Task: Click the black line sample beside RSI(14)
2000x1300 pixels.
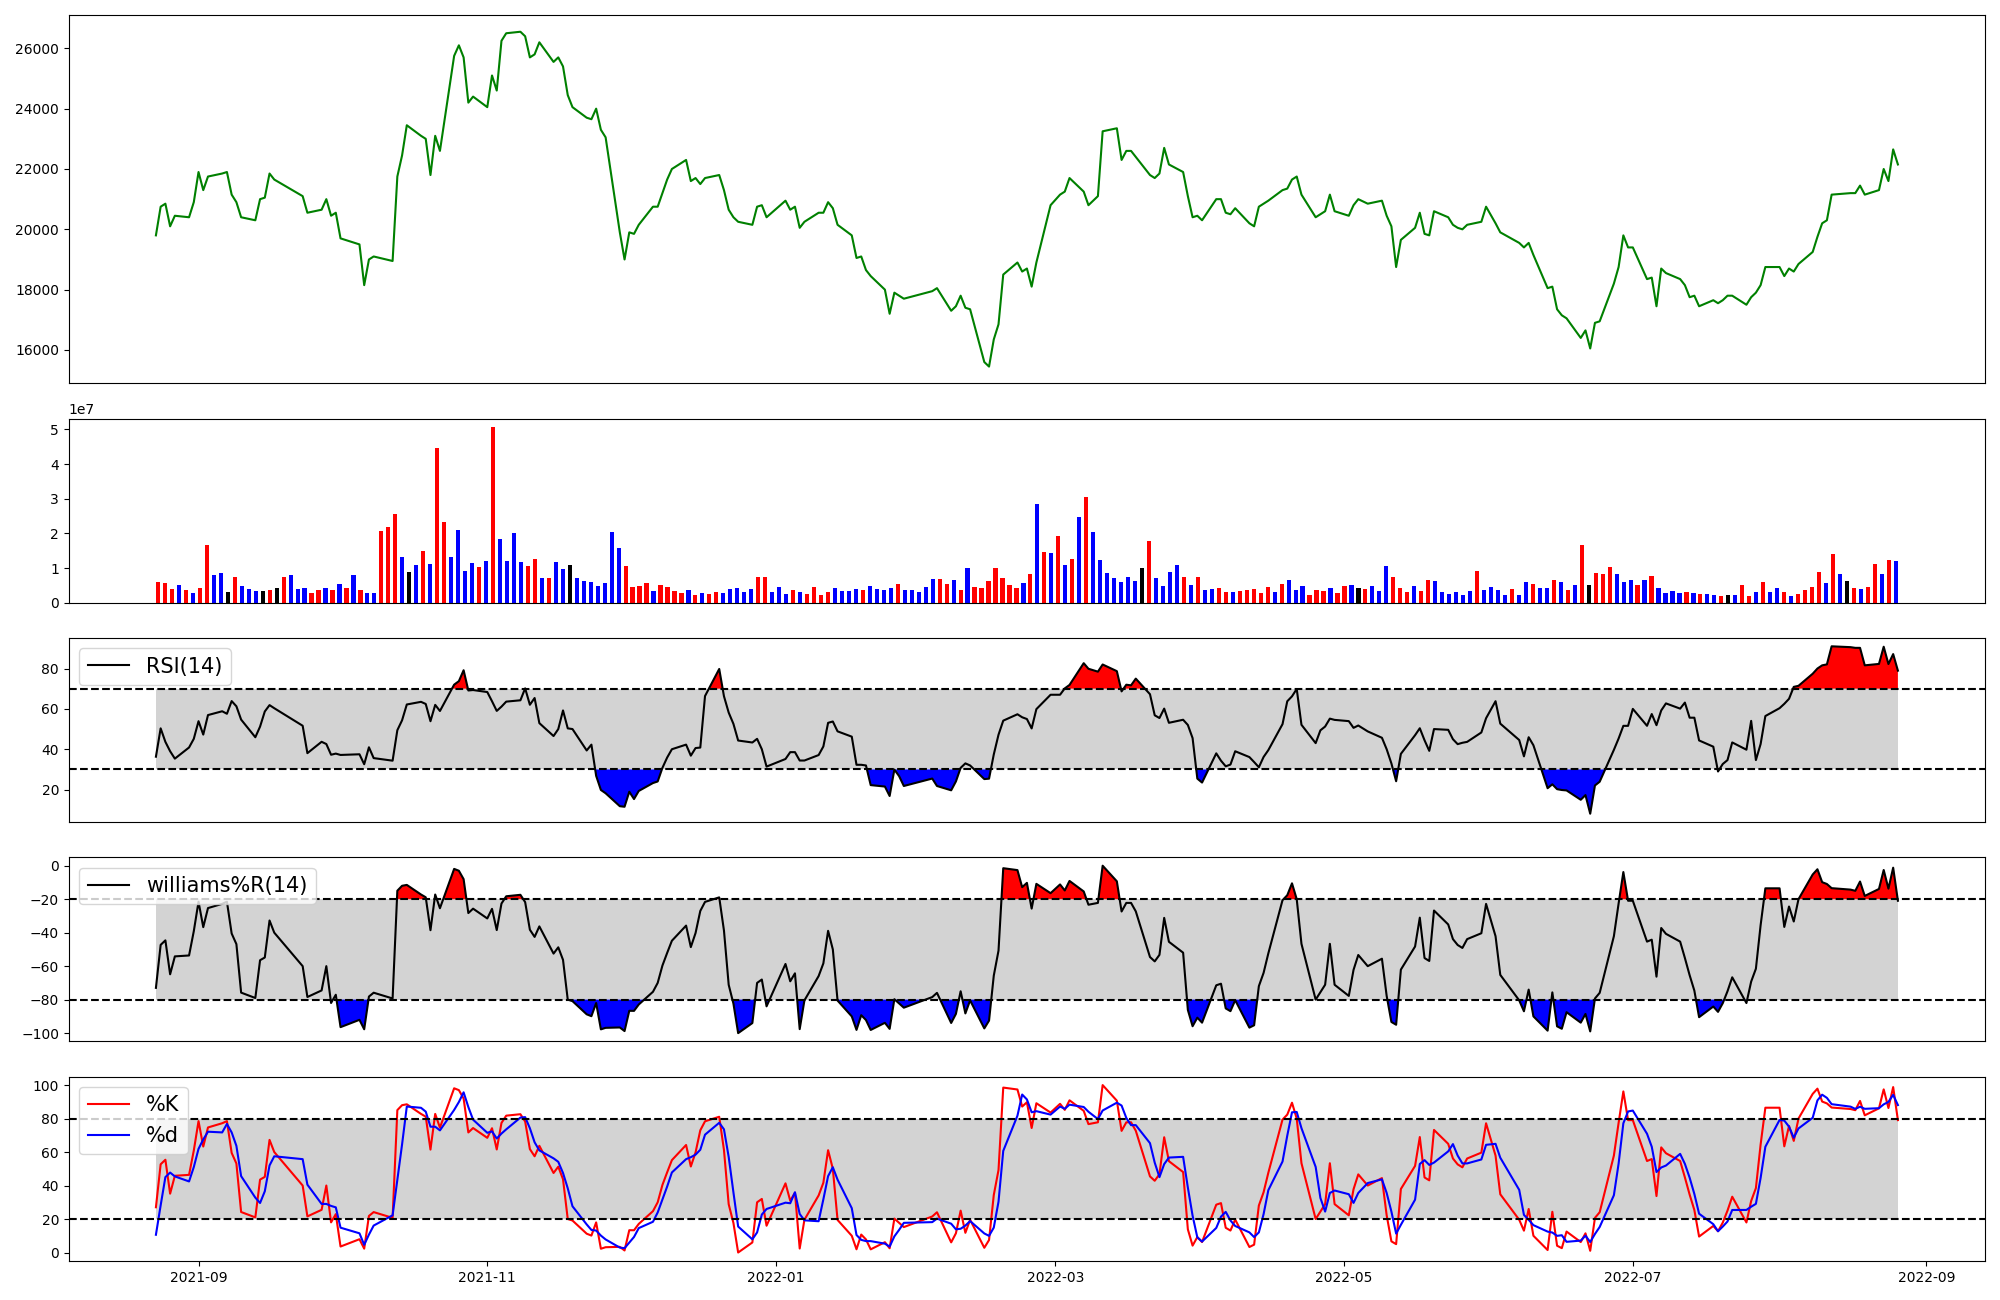Action: click(110, 666)
